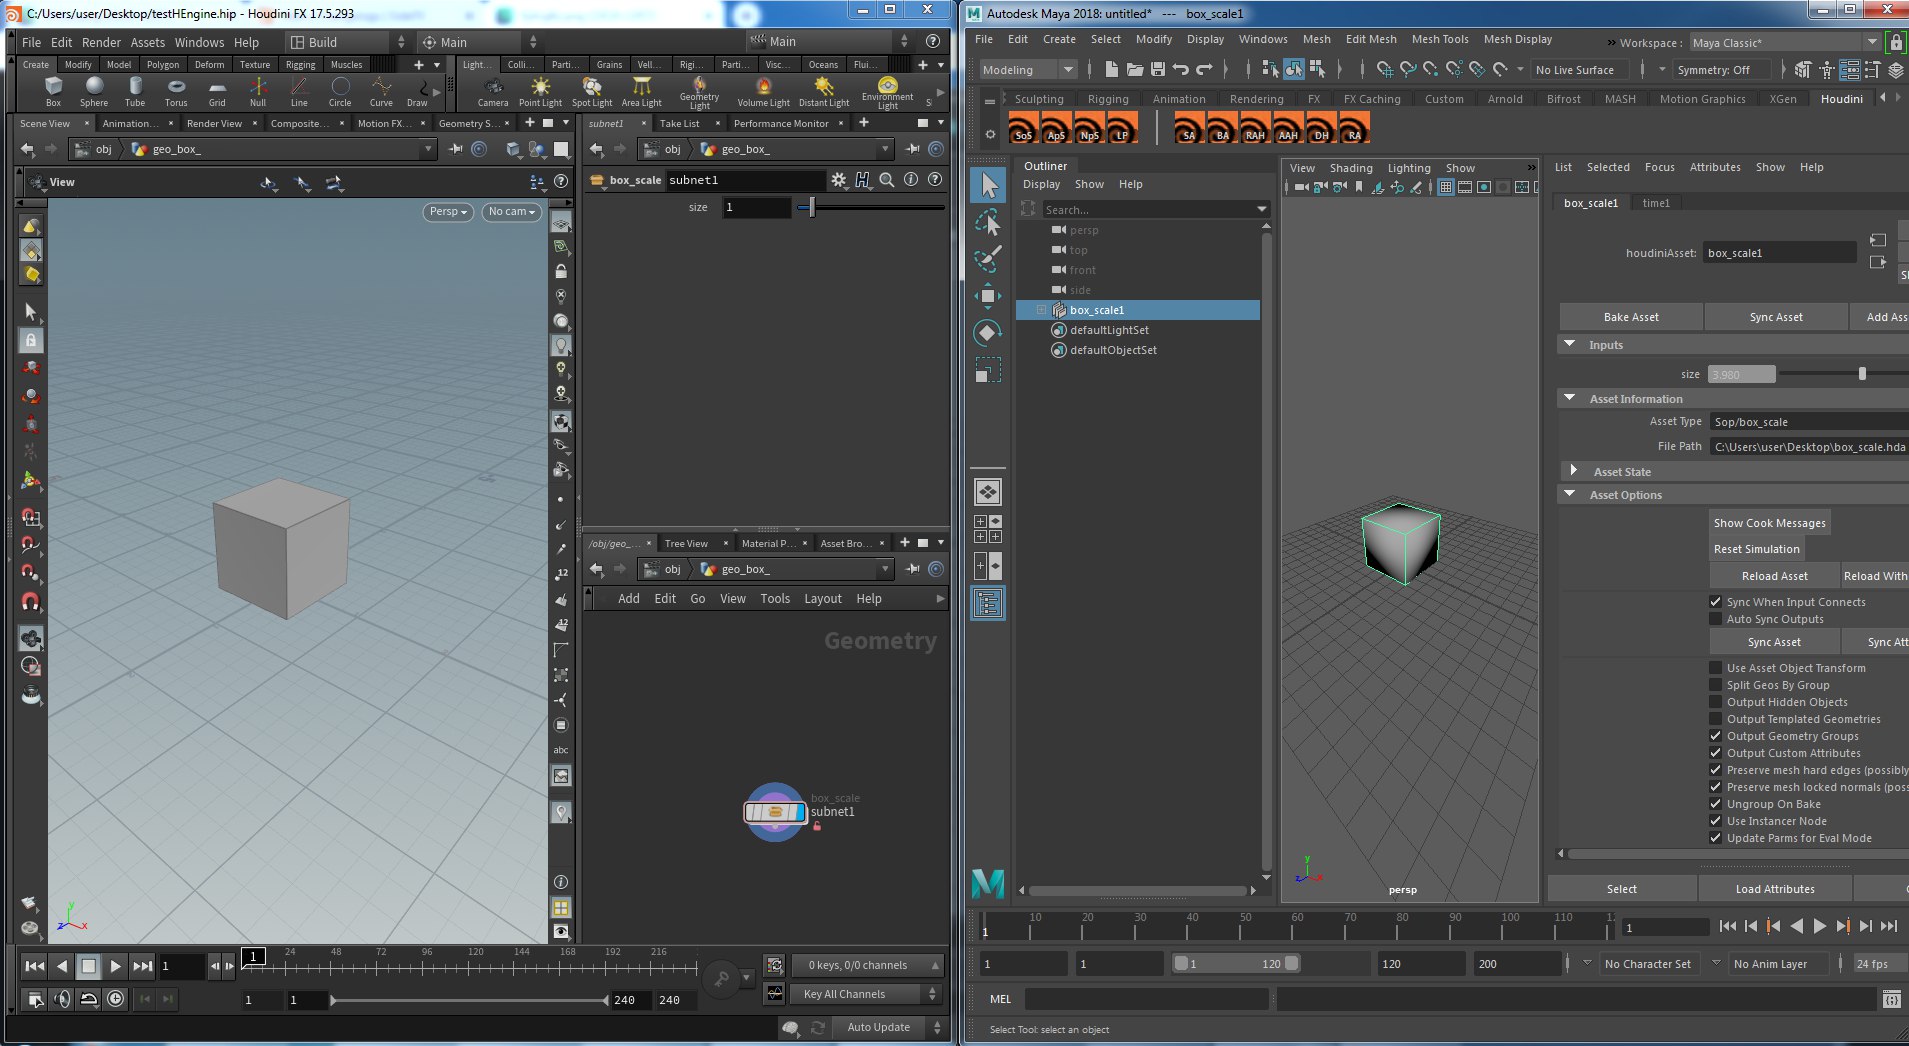Image resolution: width=1909 pixels, height=1046 pixels.
Task: Switch to the Performance Monitor tab
Action: 781,123
